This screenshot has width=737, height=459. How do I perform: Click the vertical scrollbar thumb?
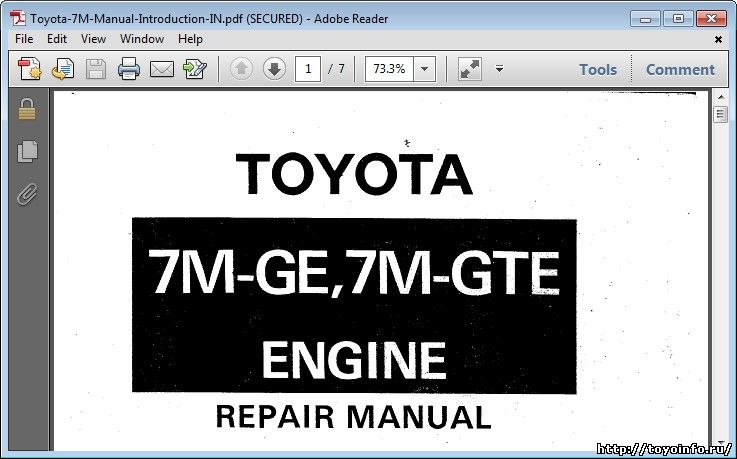(x=720, y=114)
